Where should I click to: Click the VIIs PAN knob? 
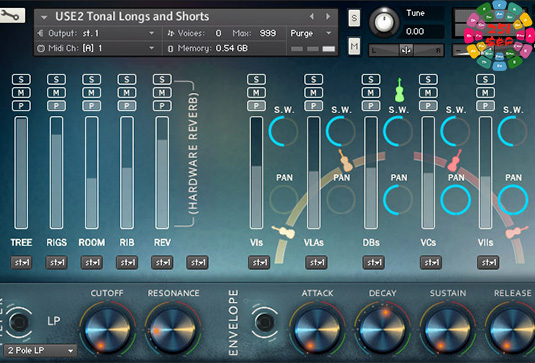512,200
